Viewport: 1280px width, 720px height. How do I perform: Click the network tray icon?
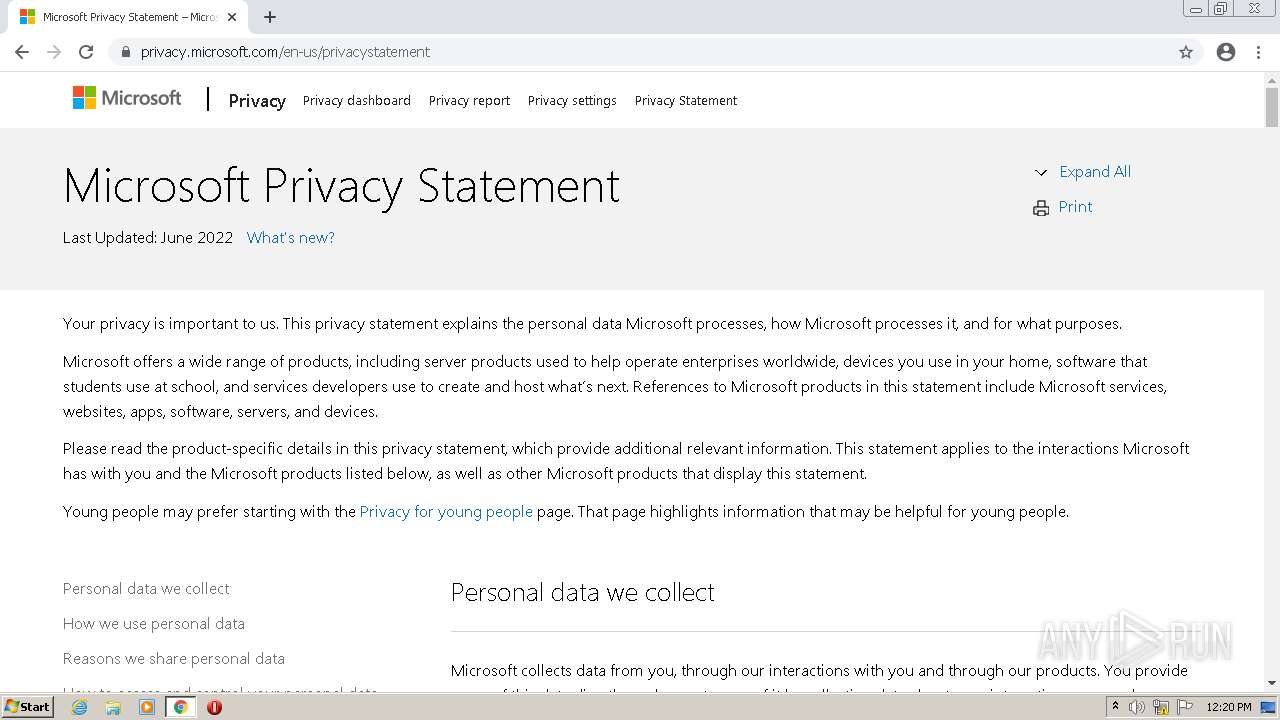click(1161, 707)
